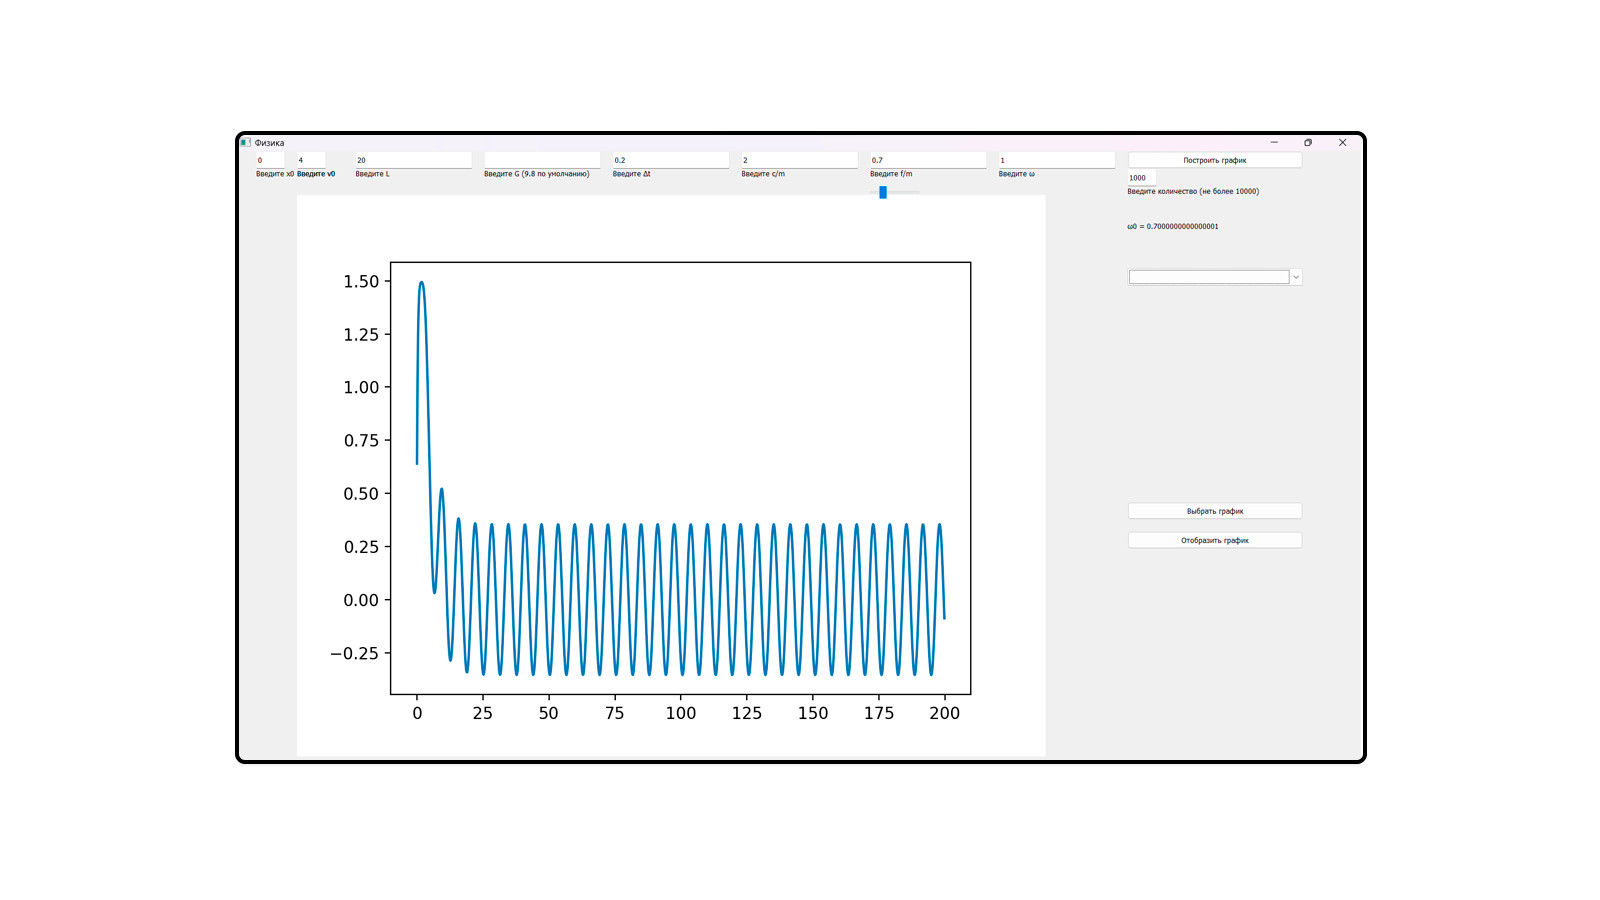Screen dimensions: 1600x900
Task: Click the f/m input field
Action: [928, 160]
